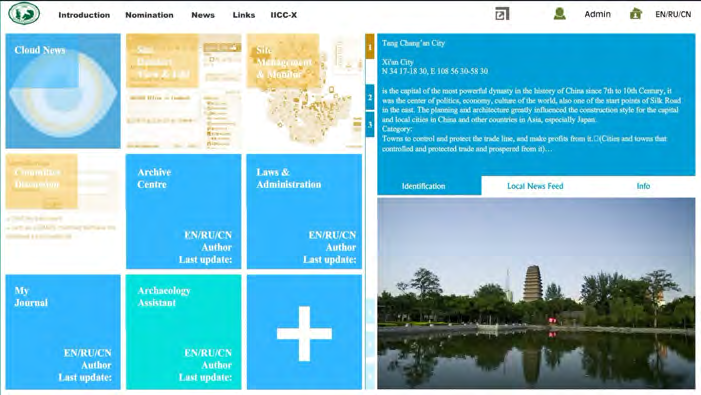Click the green home icon
The height and width of the screenshot is (395, 701).
coord(636,14)
